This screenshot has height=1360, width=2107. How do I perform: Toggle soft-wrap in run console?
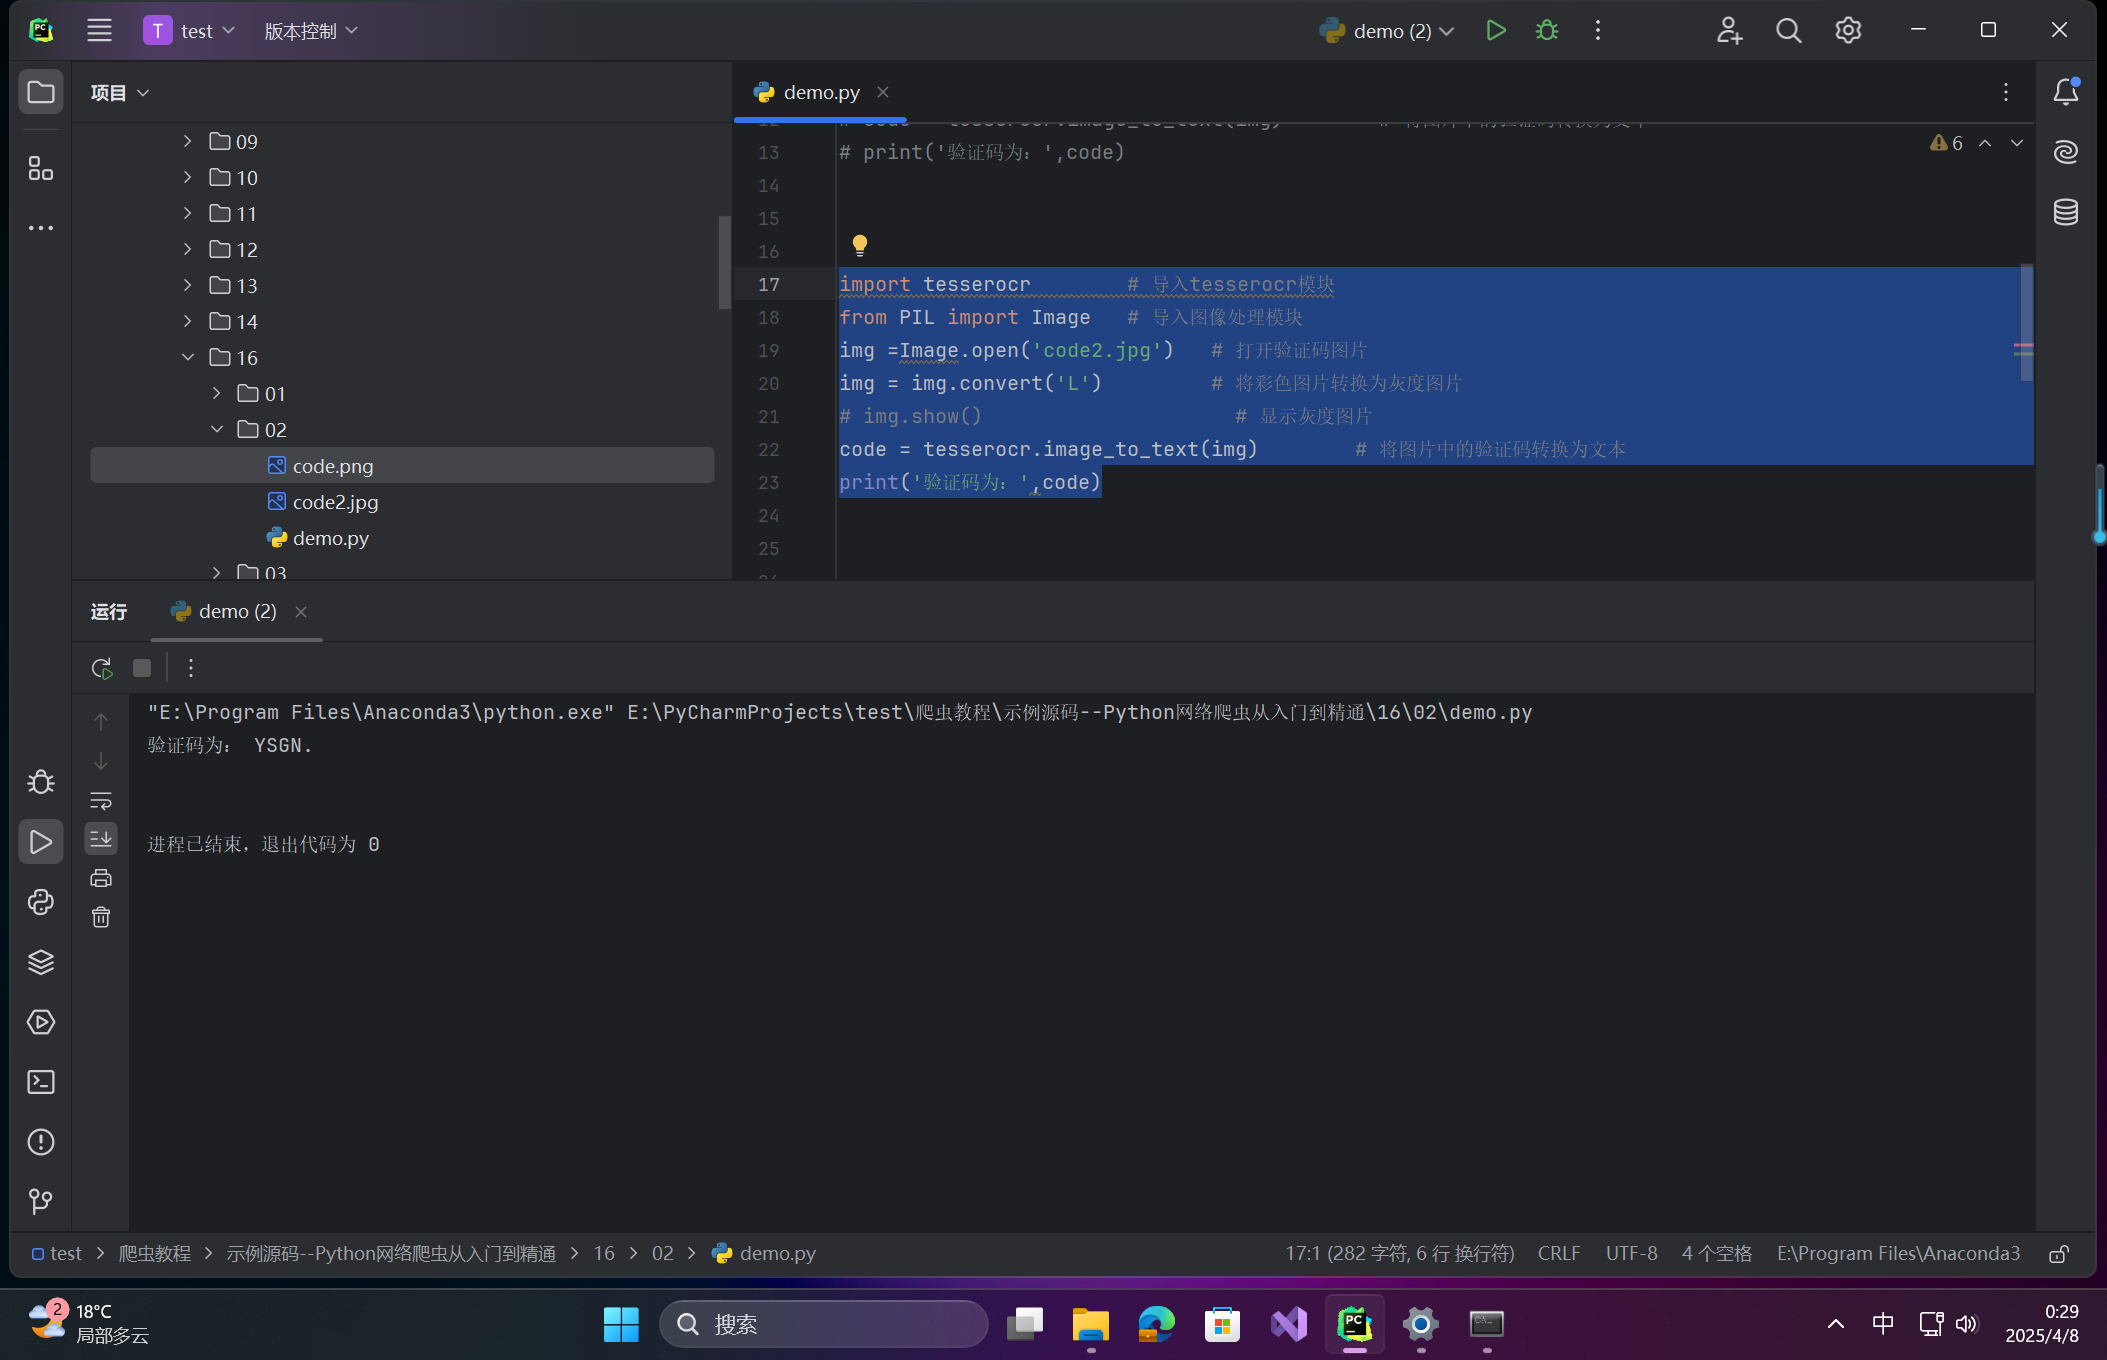pyautogui.click(x=101, y=800)
